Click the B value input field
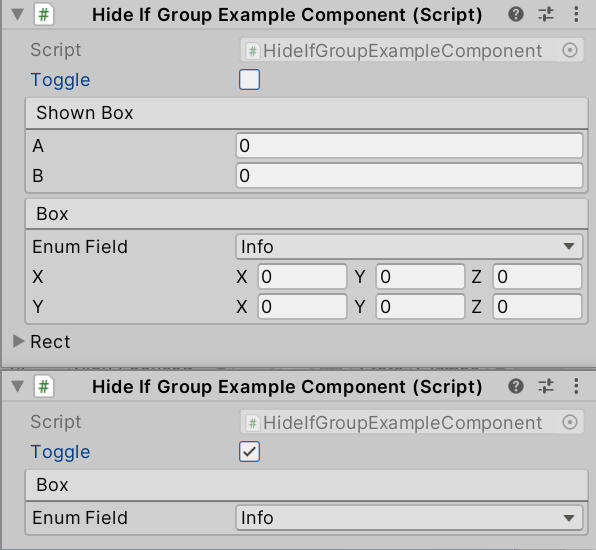The image size is (596, 550). tap(409, 176)
